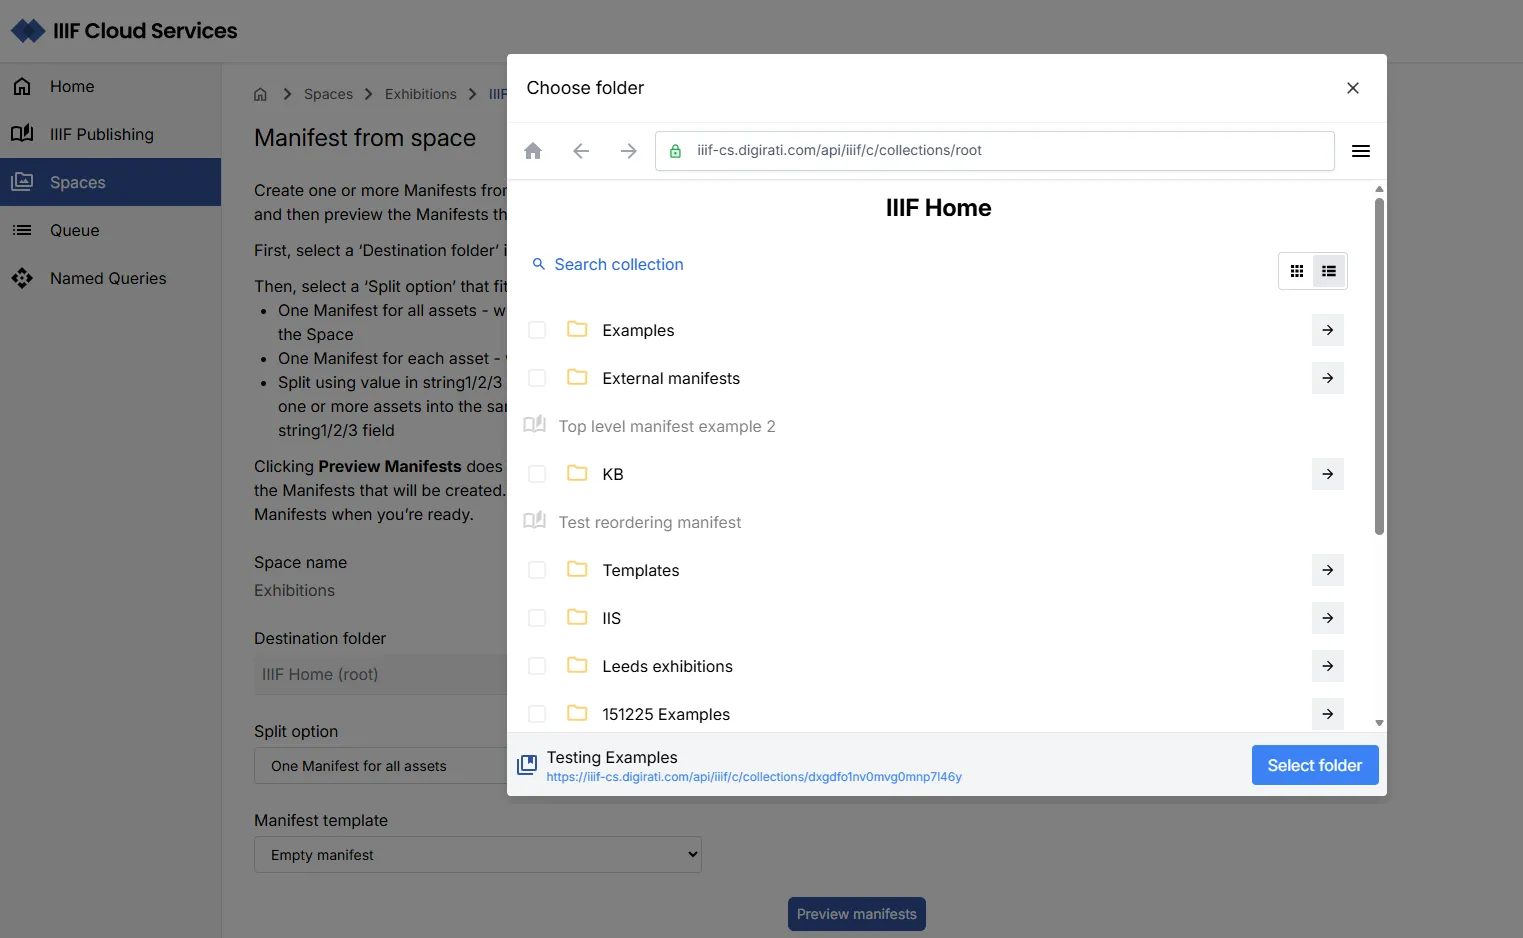
Task: Open the Examples folder with its arrow
Action: point(1328,330)
